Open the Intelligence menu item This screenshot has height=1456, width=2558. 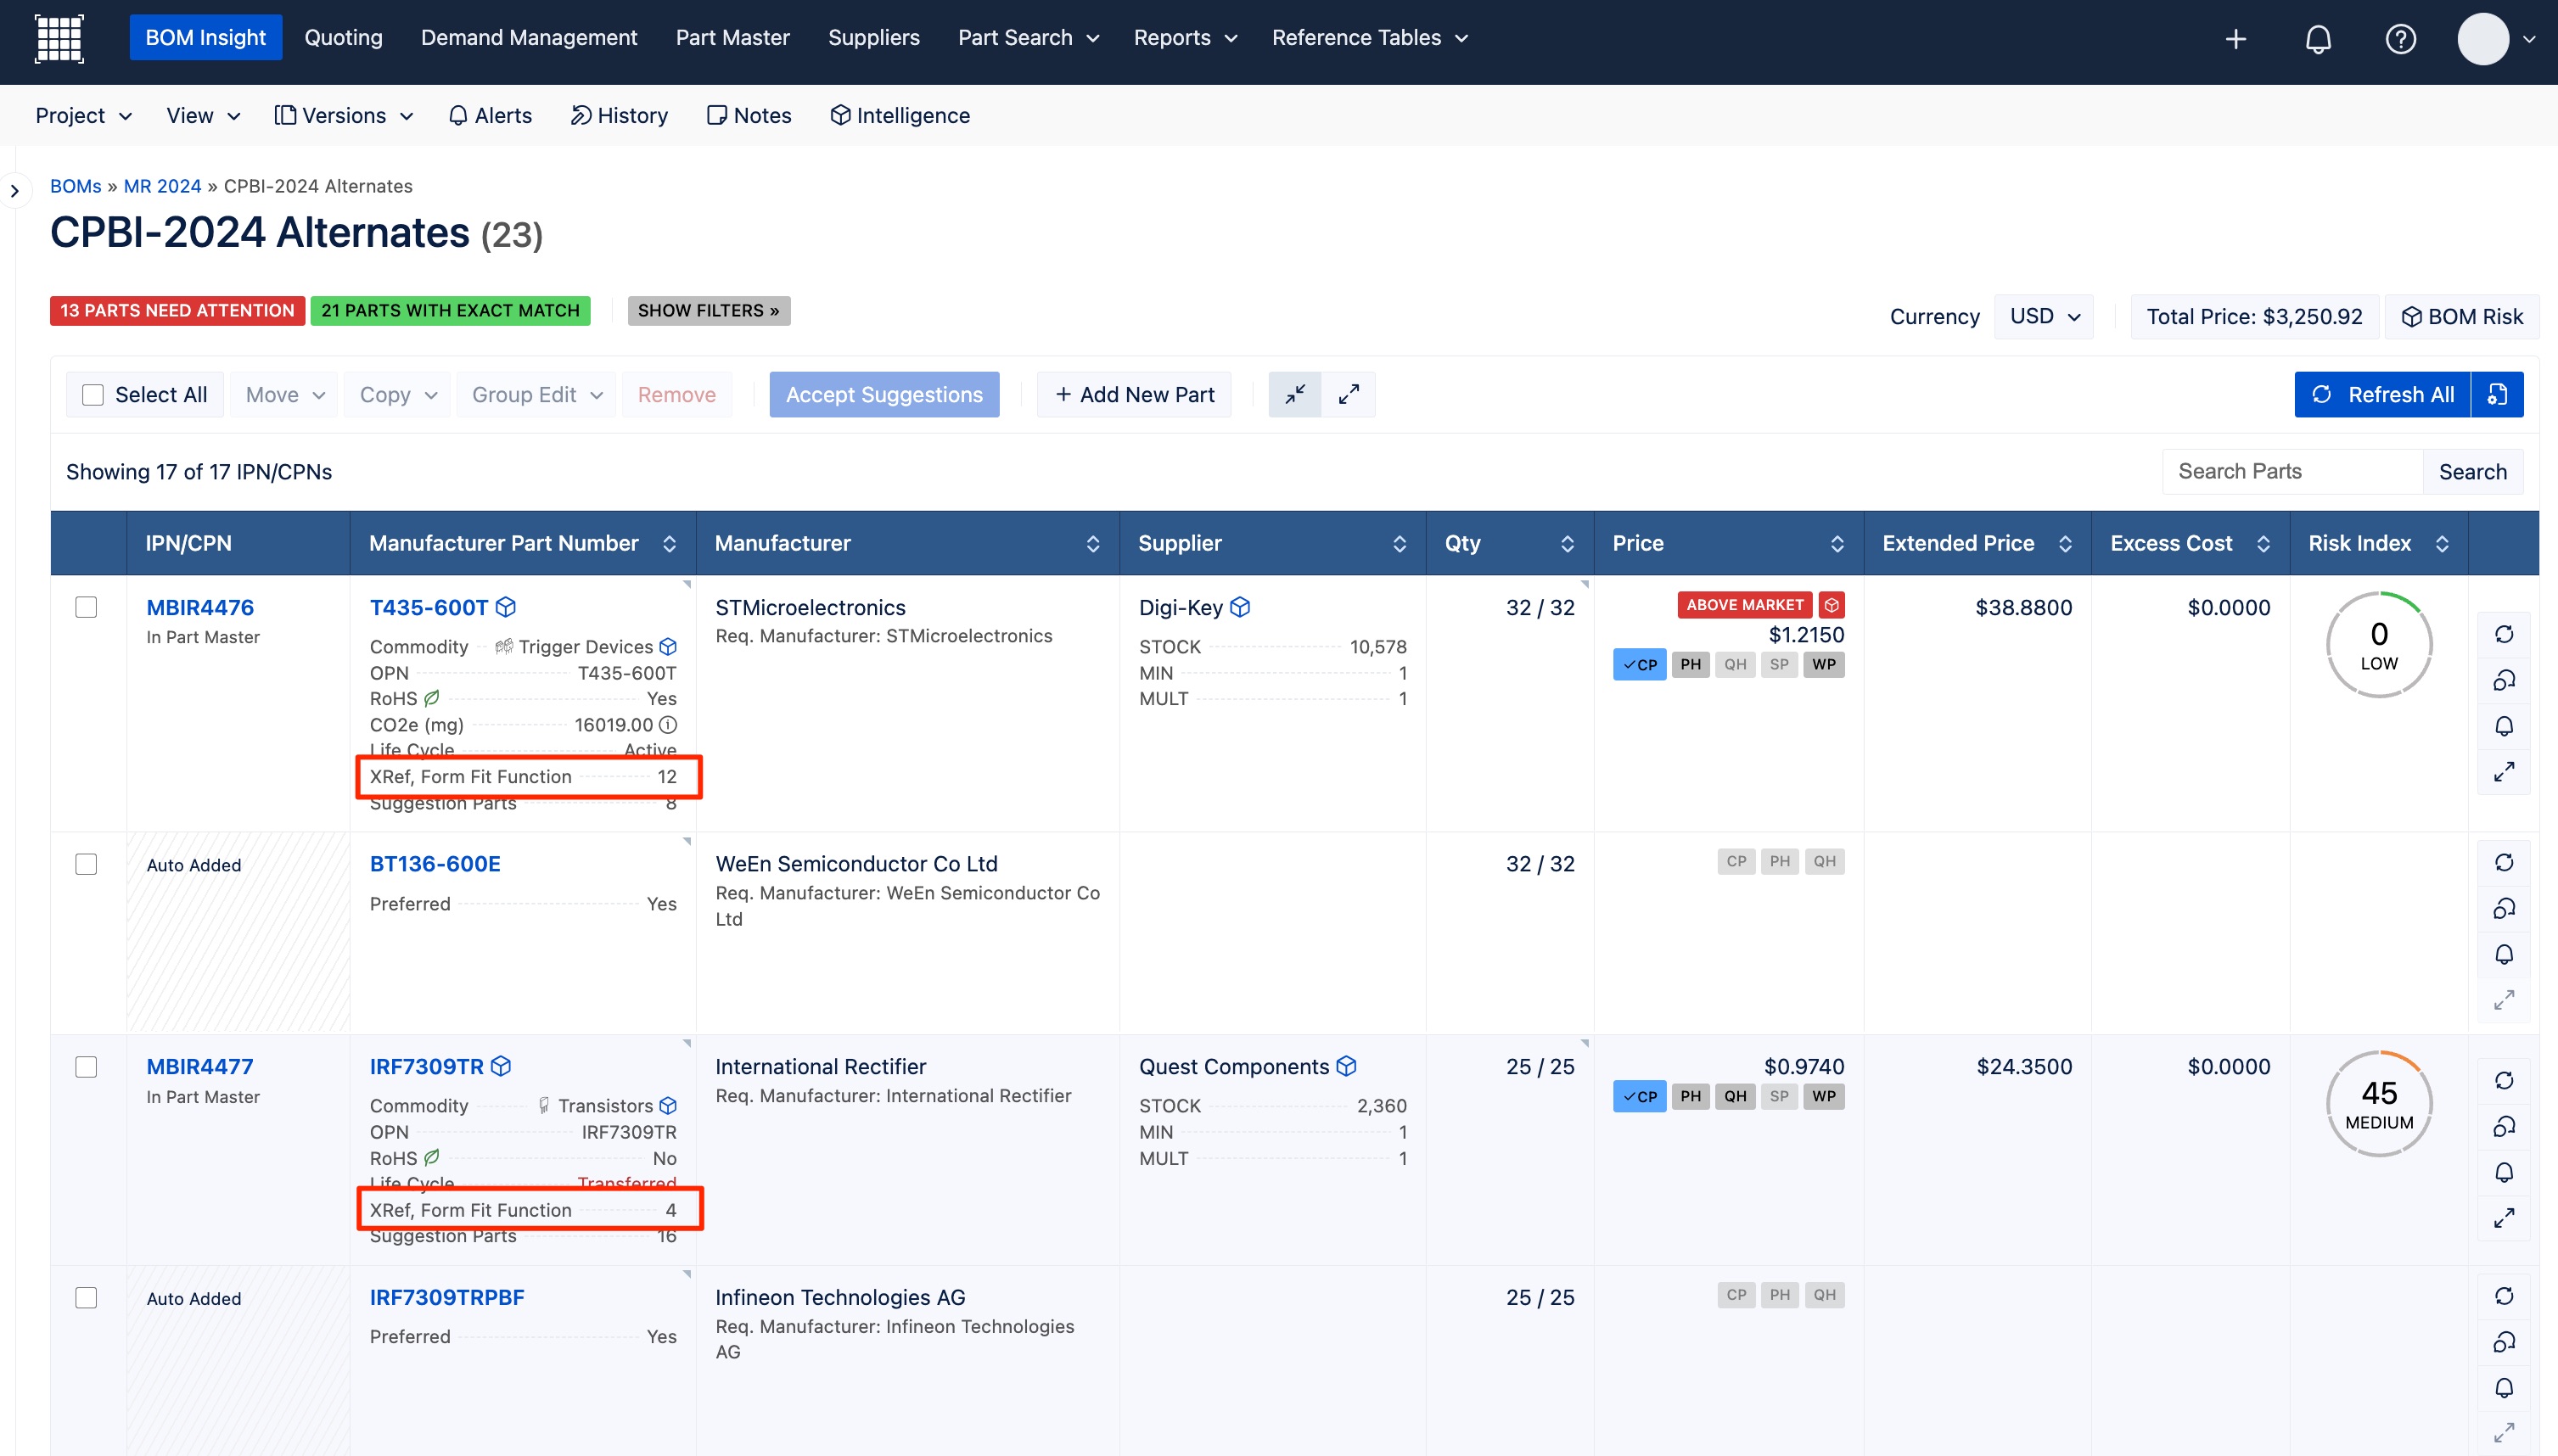(900, 116)
